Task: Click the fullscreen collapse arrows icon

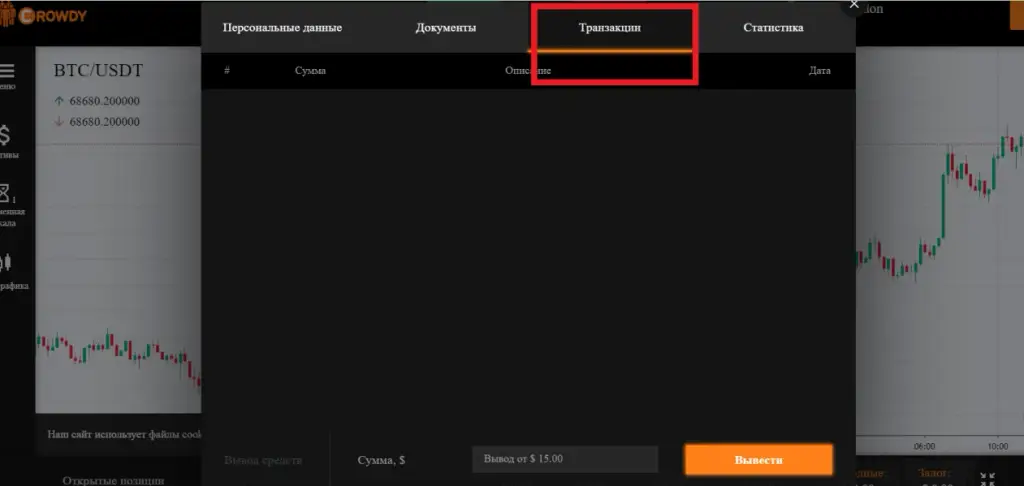Action: [x=987, y=479]
